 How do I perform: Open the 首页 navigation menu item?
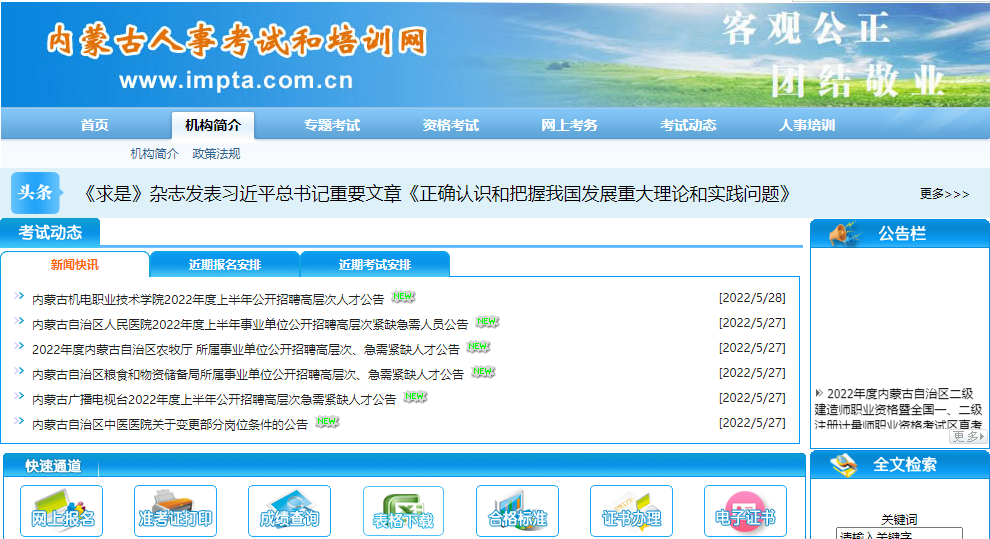95,125
